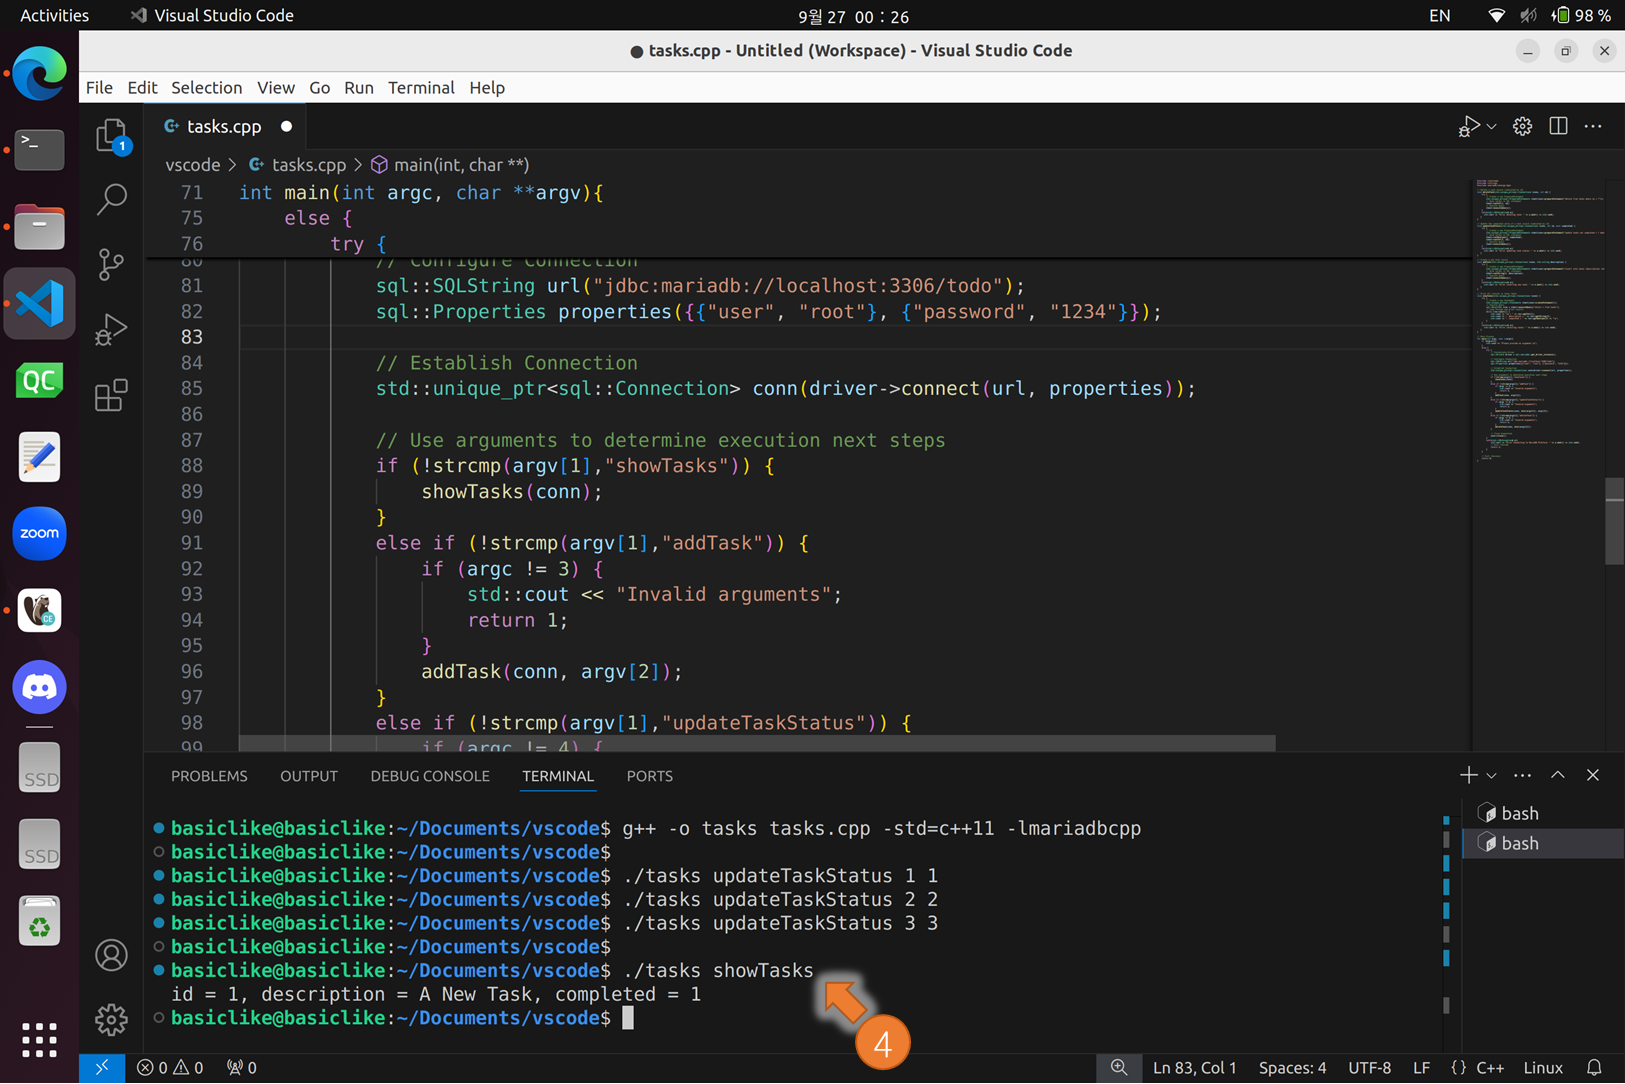Switch to the PROBLEMS panel tab
1625x1084 pixels.
click(209, 776)
